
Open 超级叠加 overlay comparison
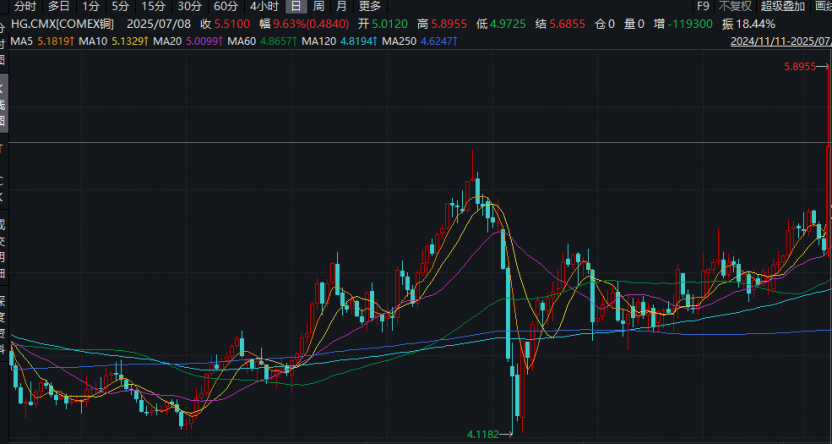click(x=782, y=6)
